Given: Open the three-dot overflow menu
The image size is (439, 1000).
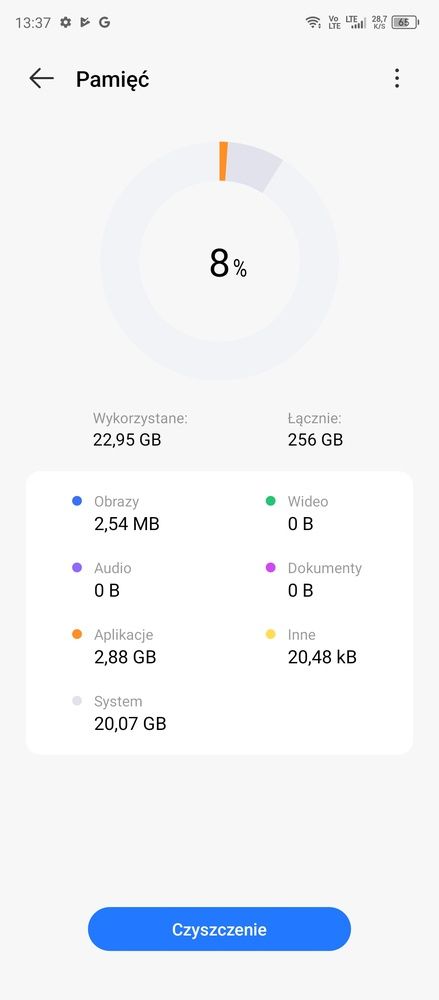Looking at the screenshot, I should click(x=397, y=78).
